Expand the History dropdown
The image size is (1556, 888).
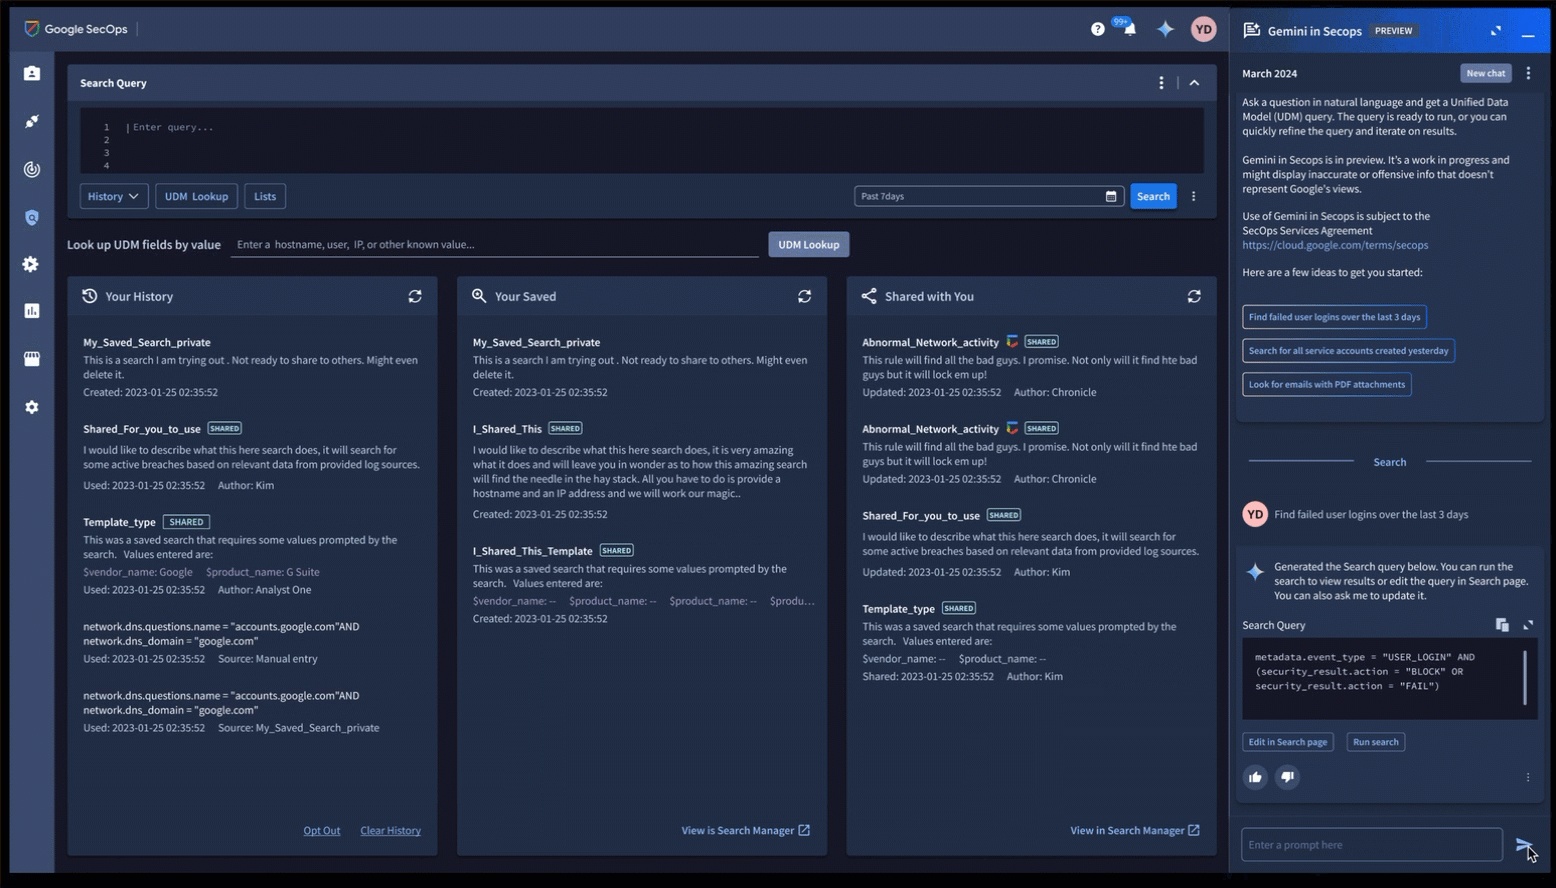(x=113, y=196)
